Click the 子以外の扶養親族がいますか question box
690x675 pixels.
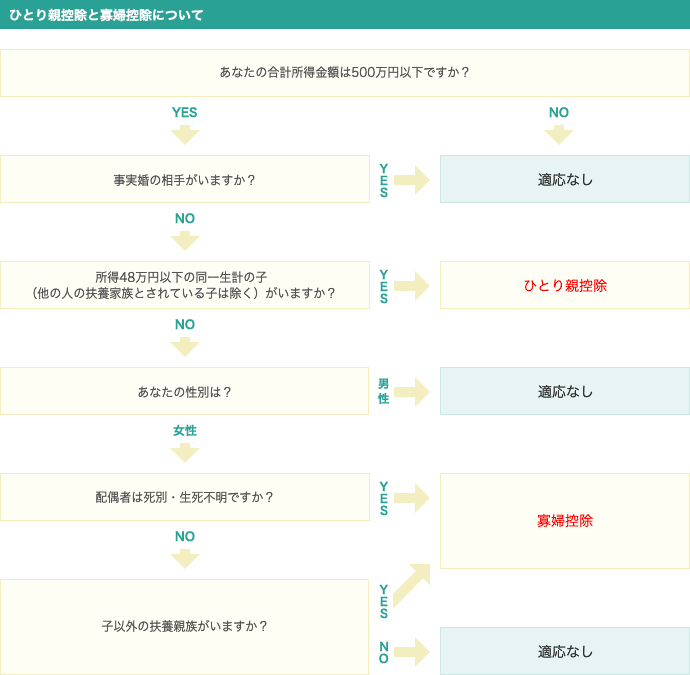tap(185, 626)
